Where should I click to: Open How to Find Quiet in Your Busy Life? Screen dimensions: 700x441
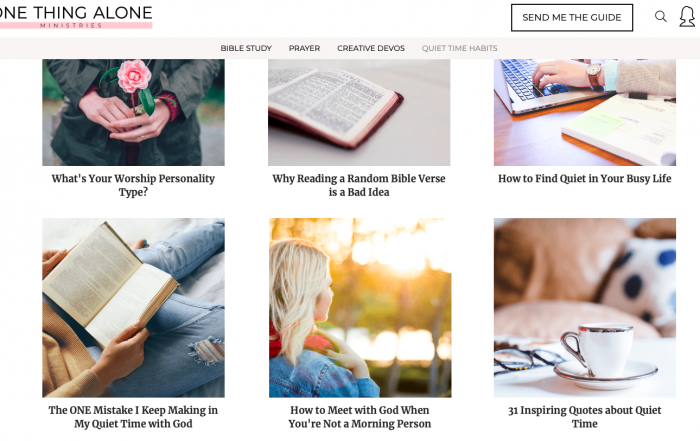[x=585, y=179]
